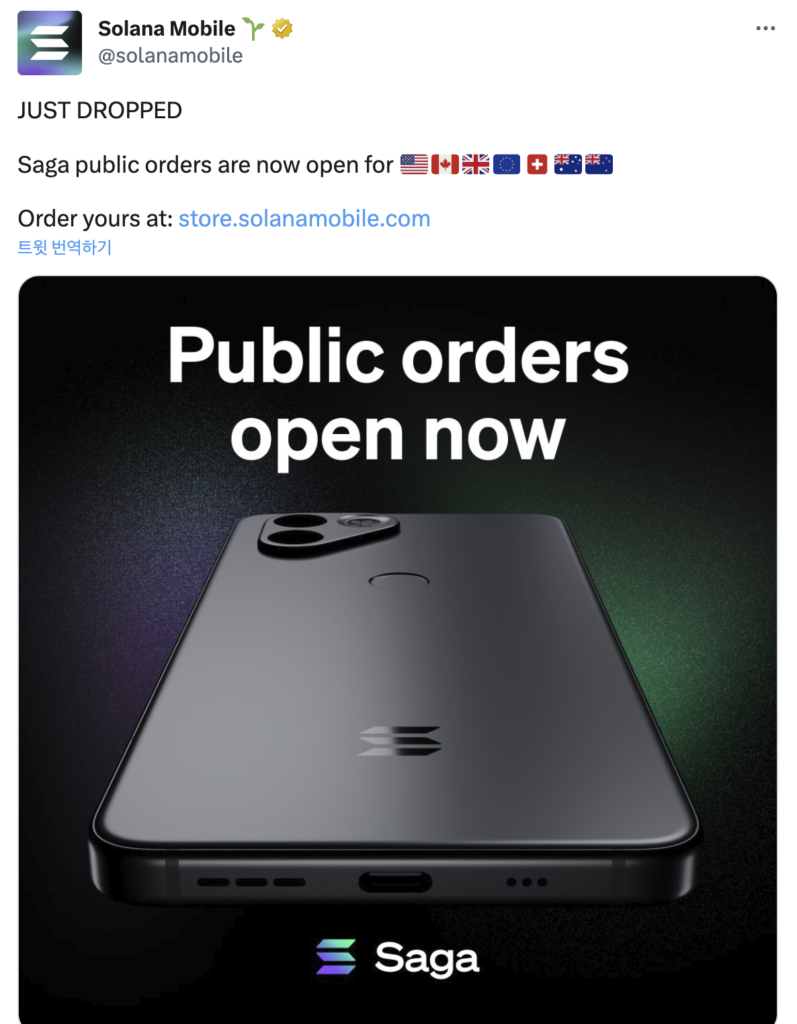
Task: Click the Saga logo at the image bottom
Action: point(398,958)
